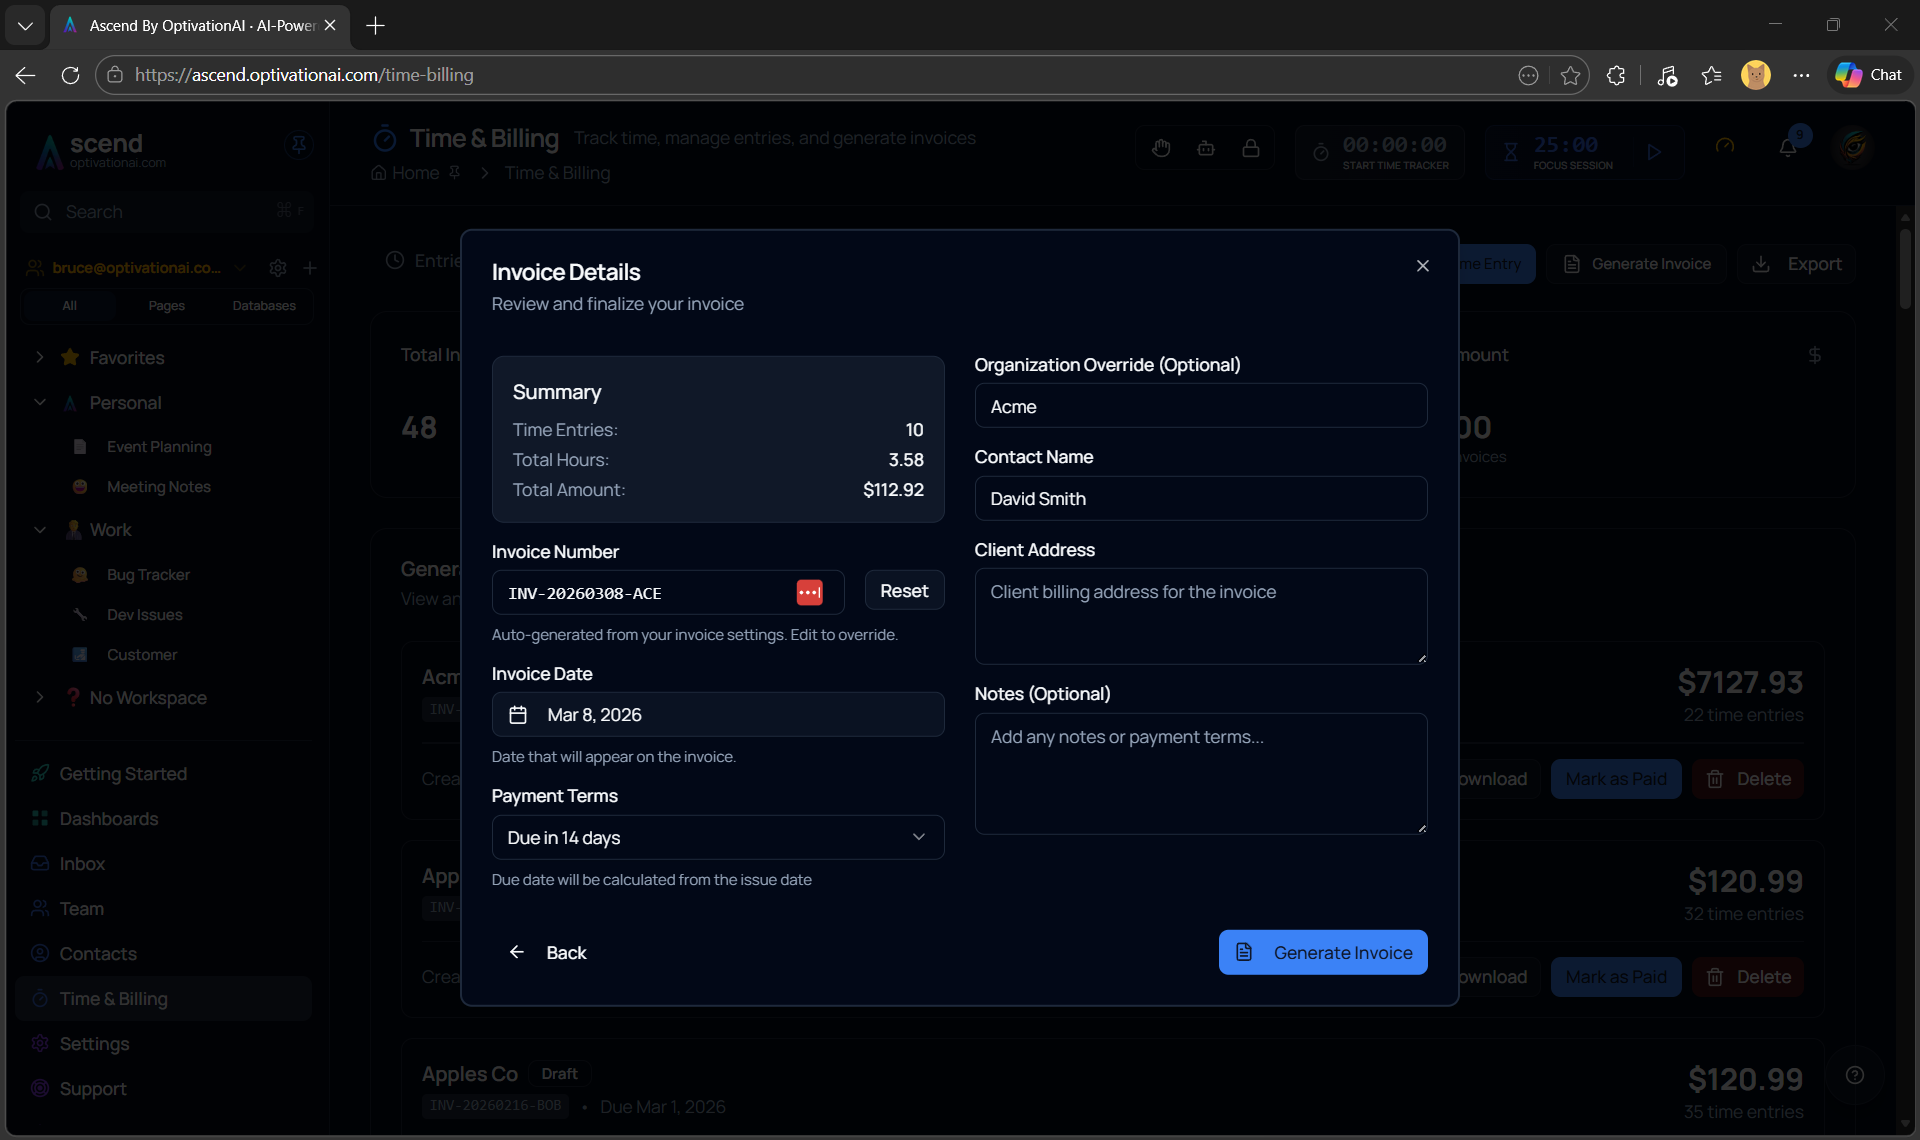Open account settings with the gear icon
This screenshot has height=1140, width=1920.
[278, 268]
